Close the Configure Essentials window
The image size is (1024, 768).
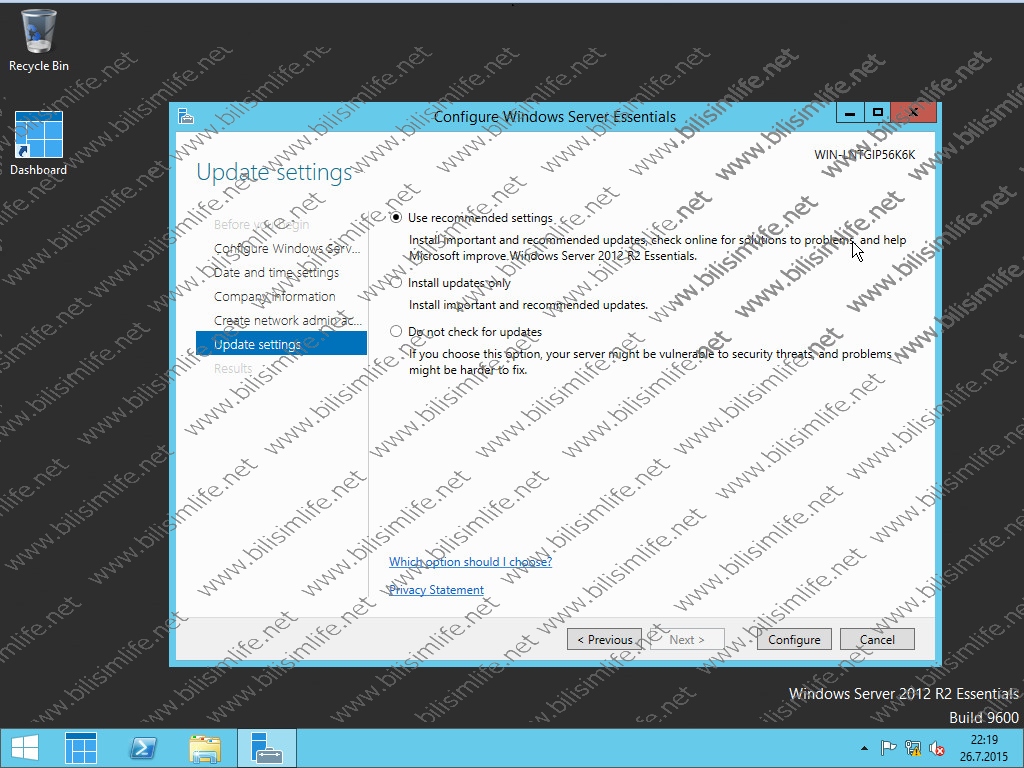tap(914, 113)
